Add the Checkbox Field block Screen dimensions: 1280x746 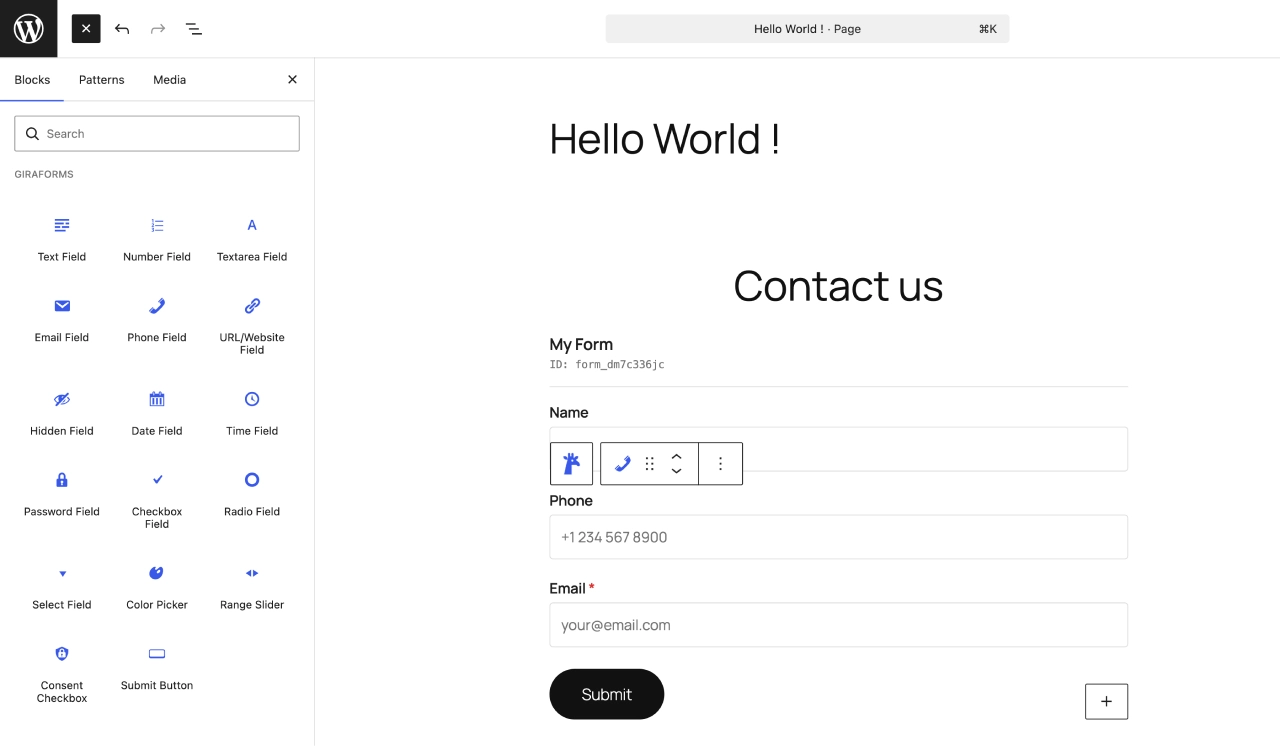157,499
